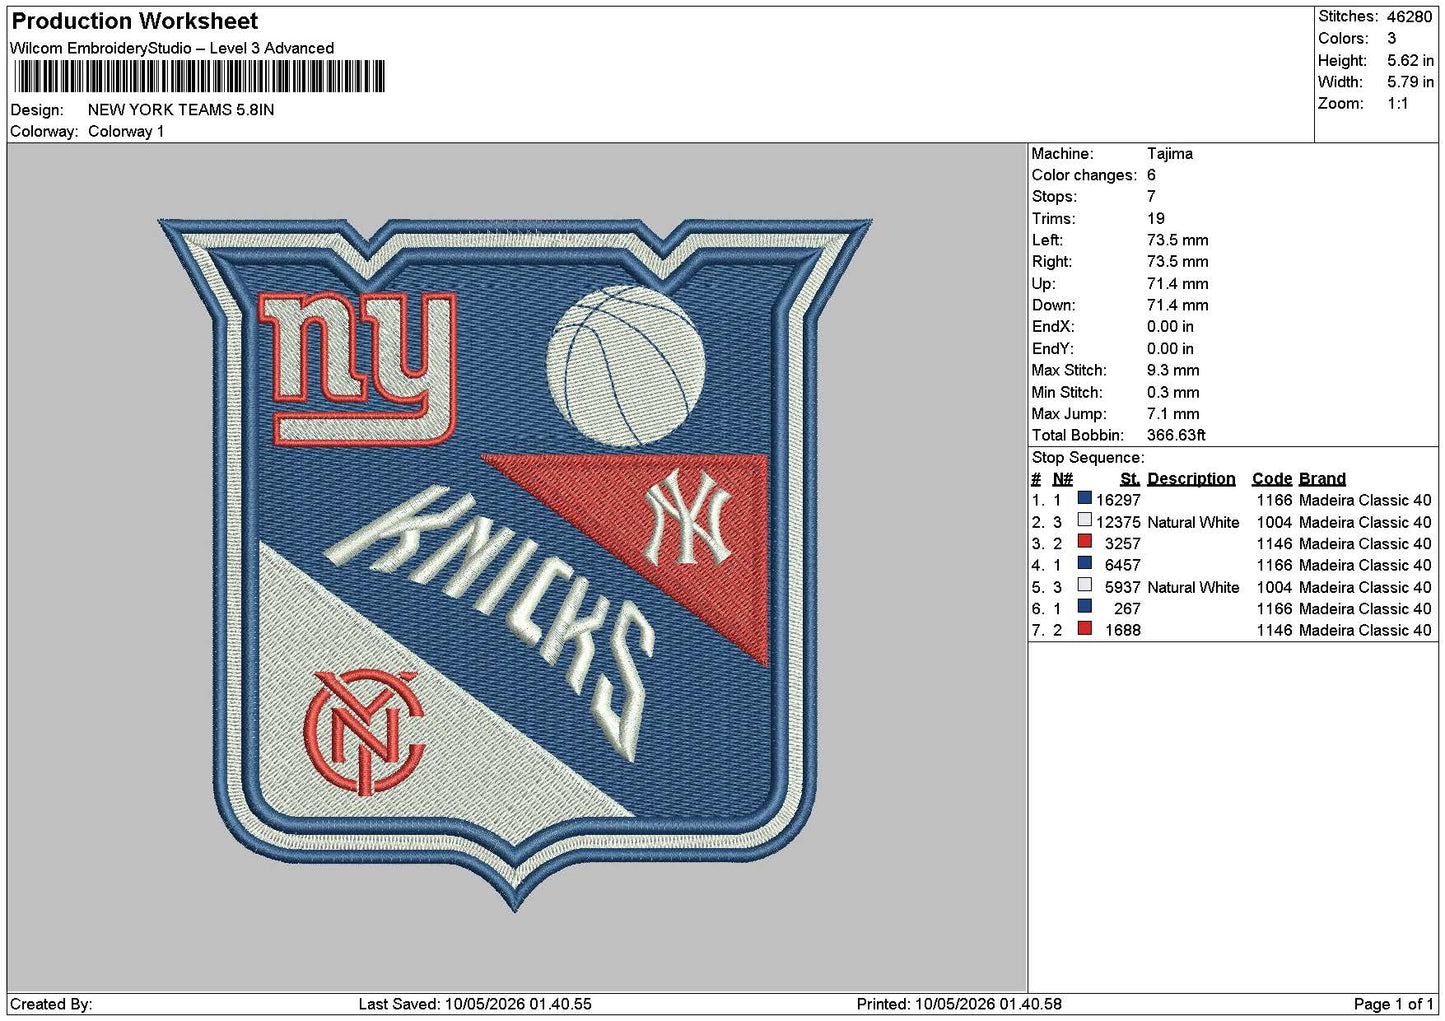Click 'Wilcom EmbroideryStudio – Level 3 Advanced' text
The height and width of the screenshot is (1021, 1445).
(172, 48)
